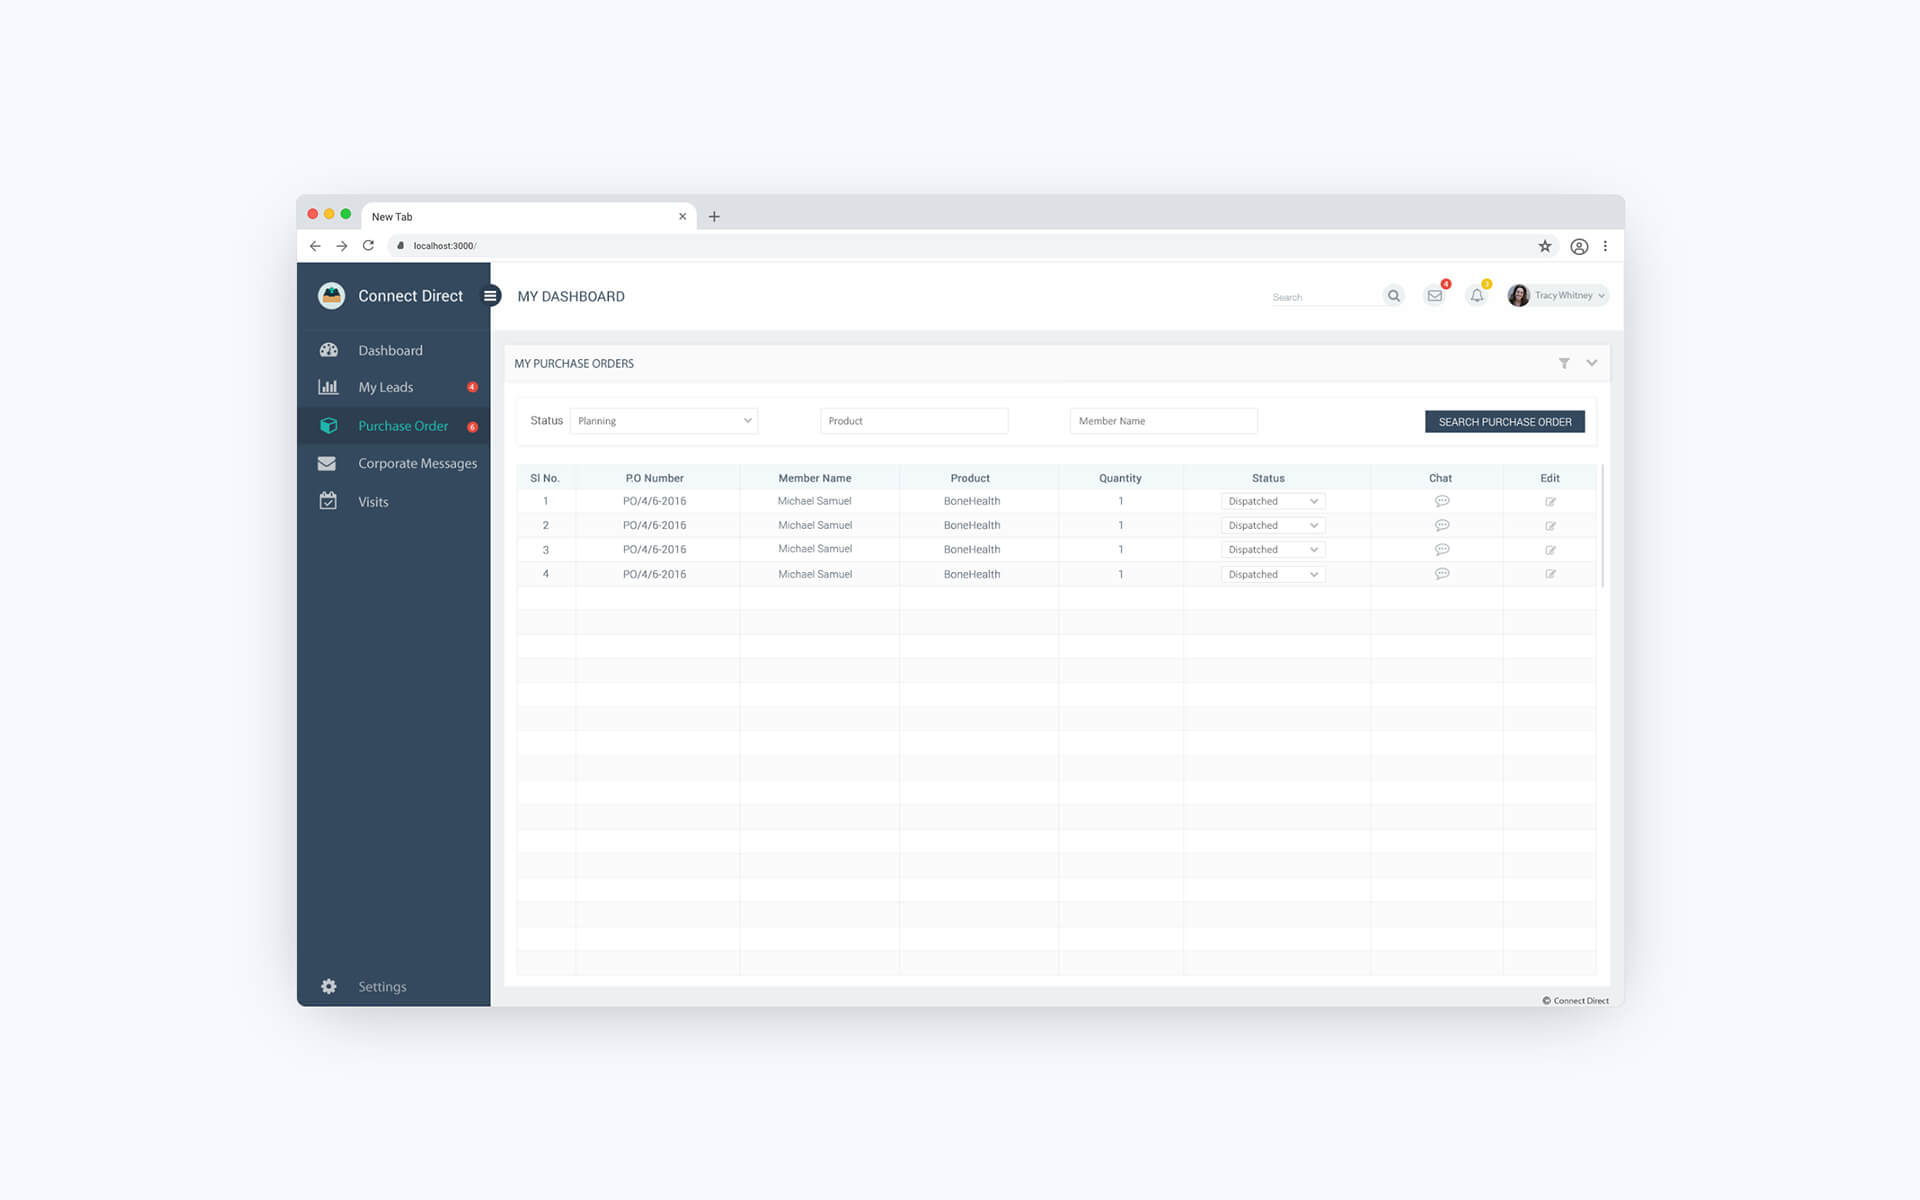Open the Dispatched status dropdown in row 2
This screenshot has height=1200, width=1920.
[x=1272, y=525]
